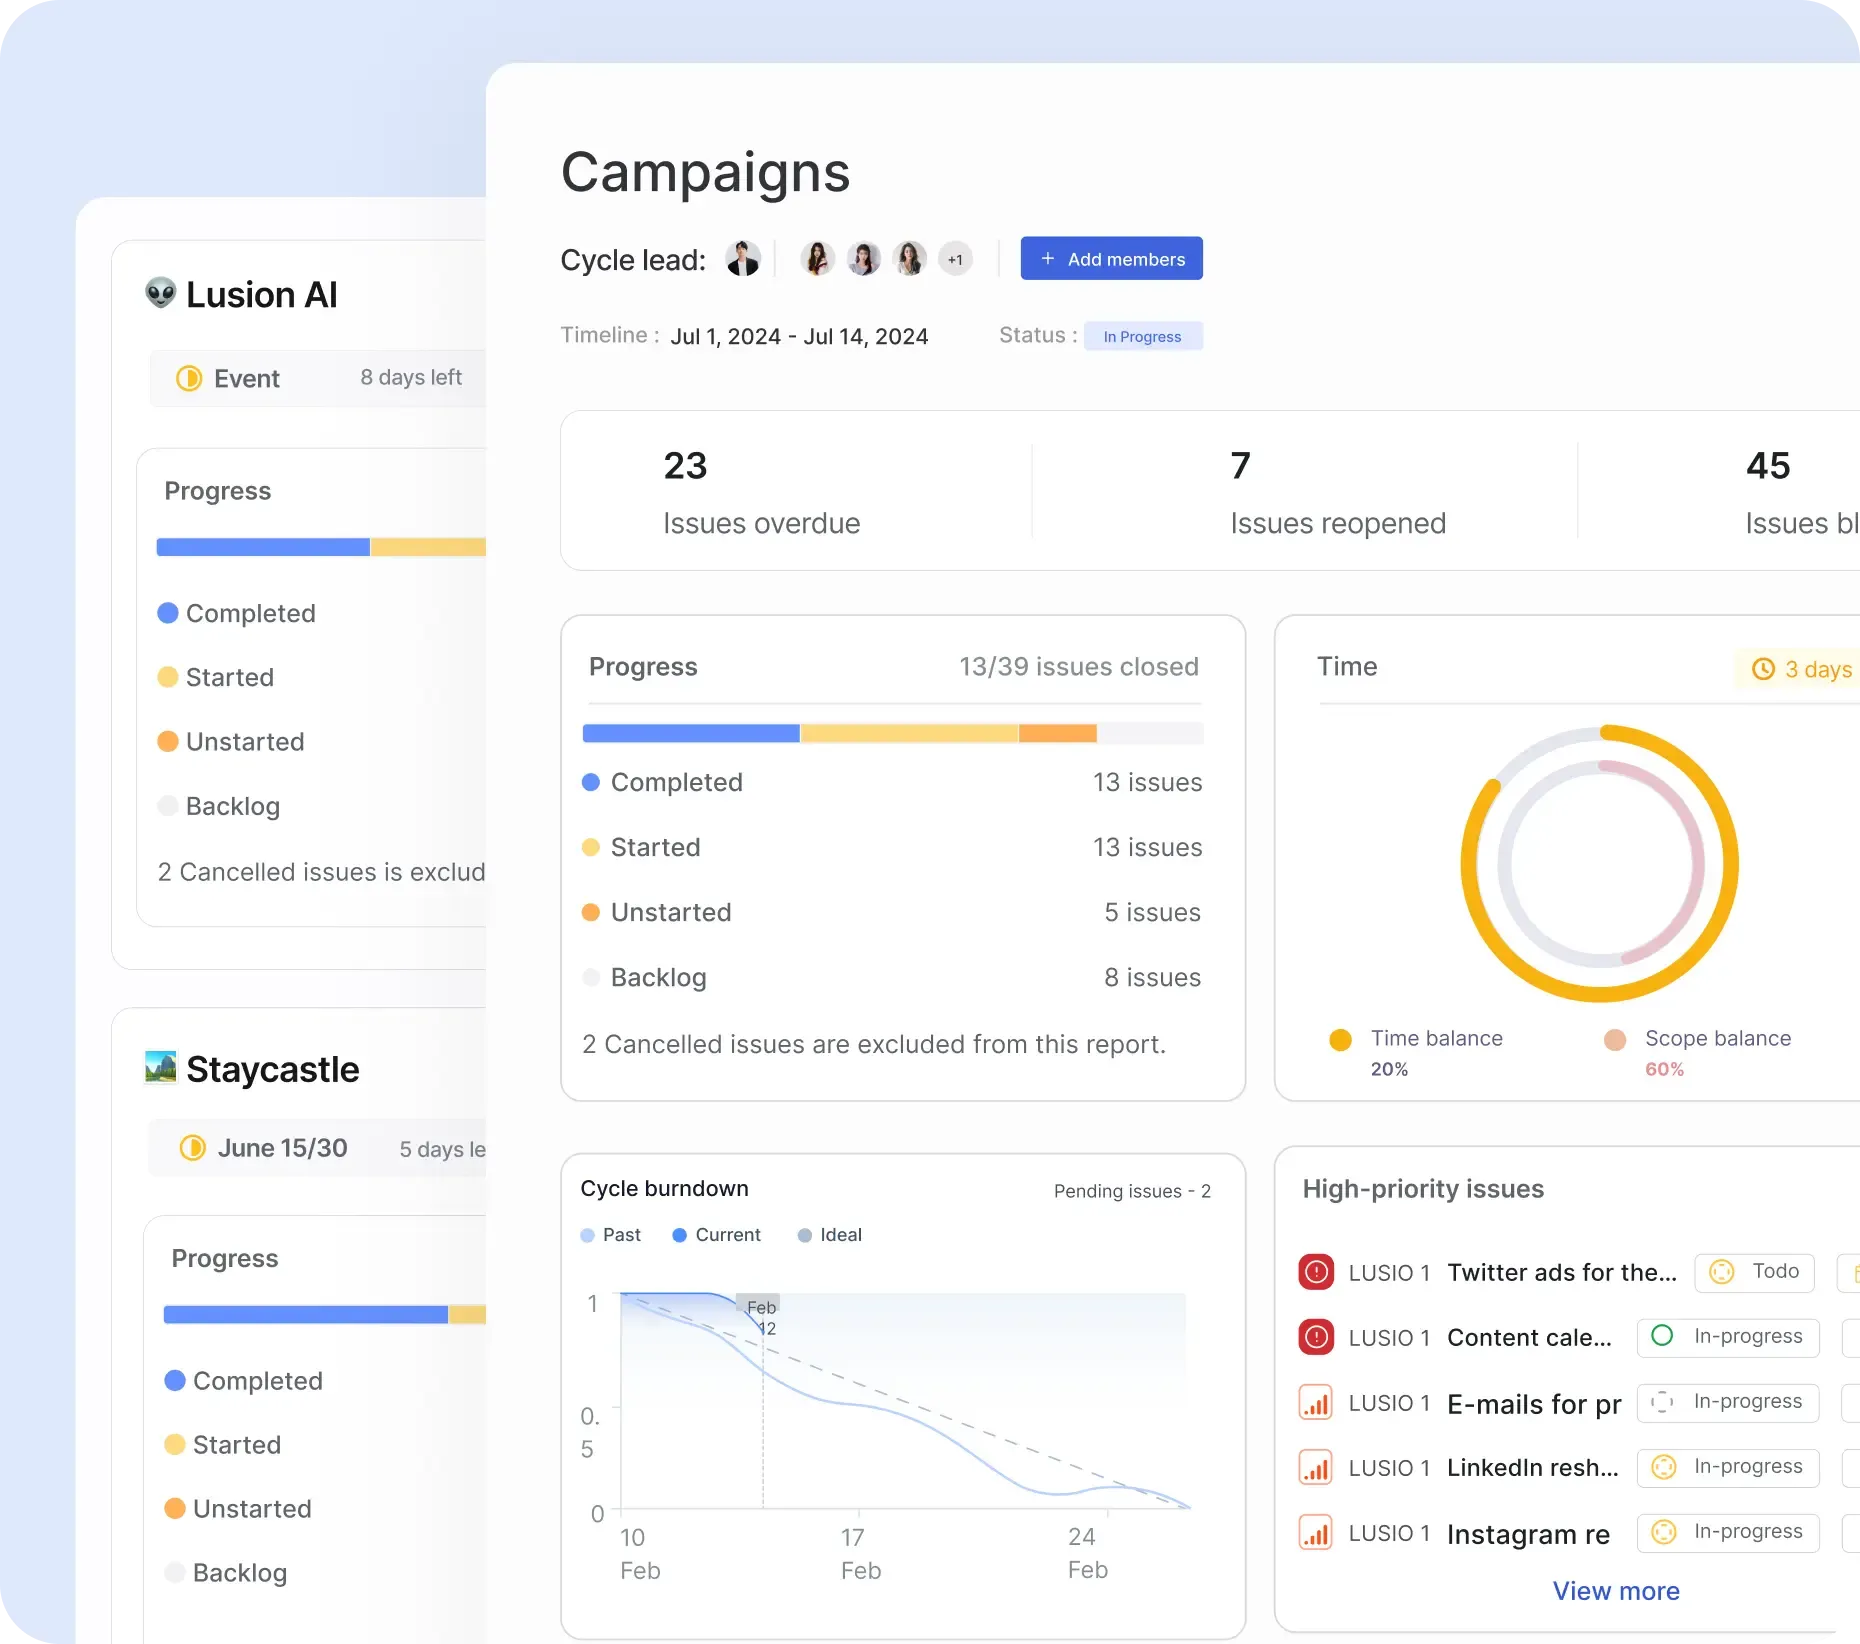Click the Lusion AI alien icon
Viewport: 1860px width, 1644px height.
[161, 294]
